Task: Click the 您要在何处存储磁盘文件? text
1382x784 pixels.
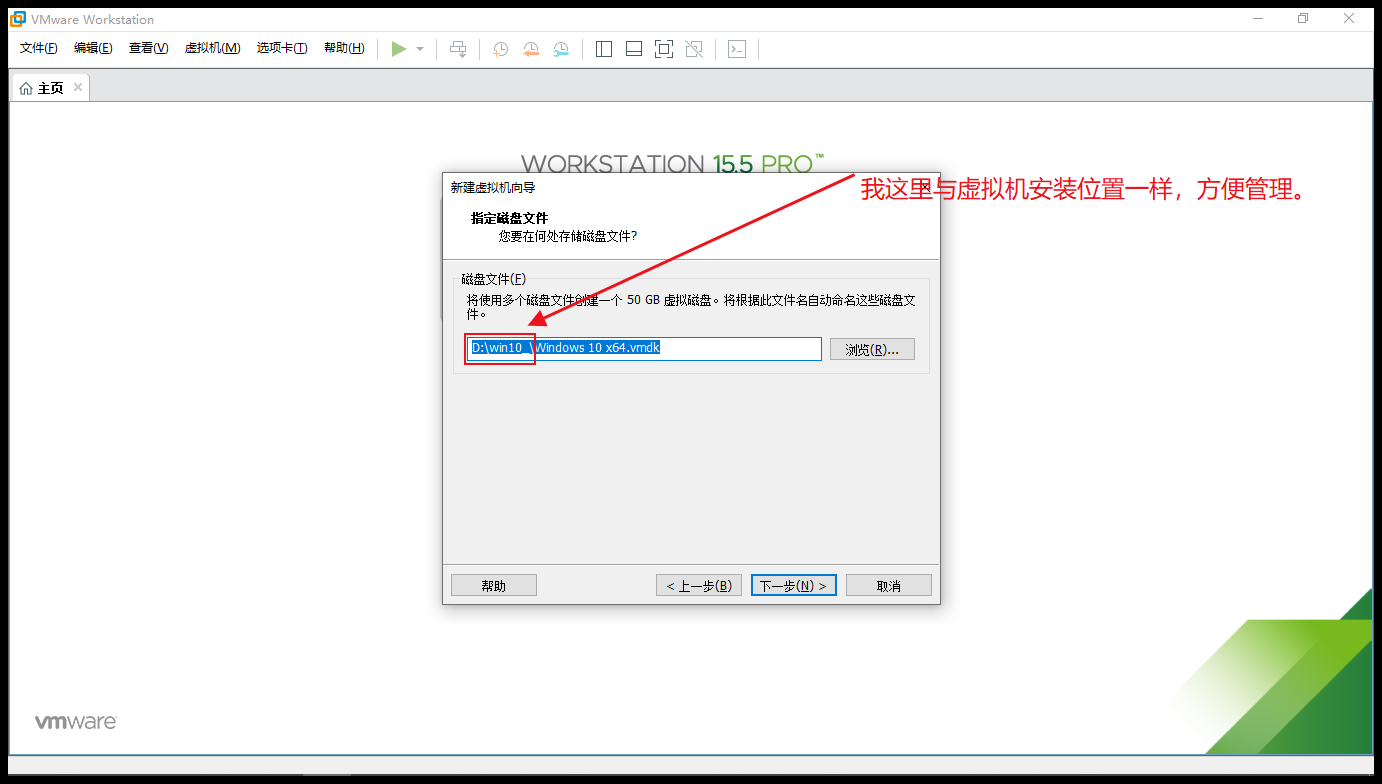Action: (x=568, y=236)
